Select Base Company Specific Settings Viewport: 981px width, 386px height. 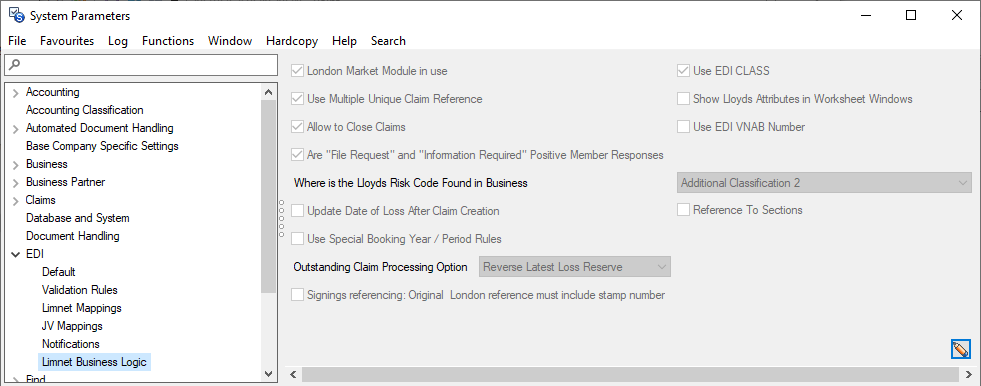point(102,146)
